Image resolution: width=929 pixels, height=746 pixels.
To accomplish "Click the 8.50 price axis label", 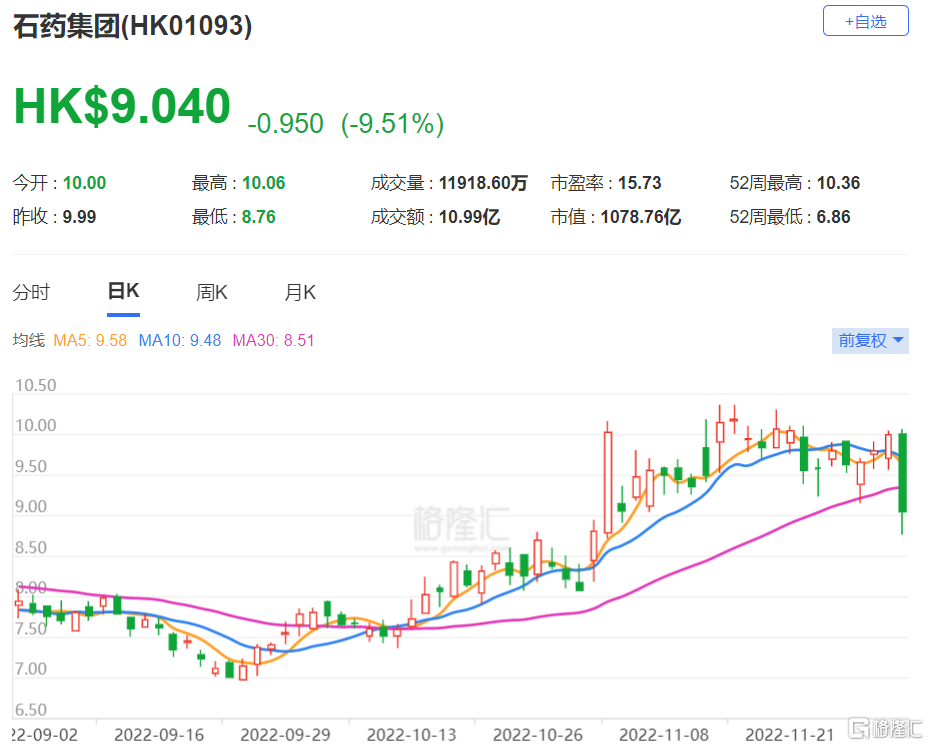I will click(31, 548).
